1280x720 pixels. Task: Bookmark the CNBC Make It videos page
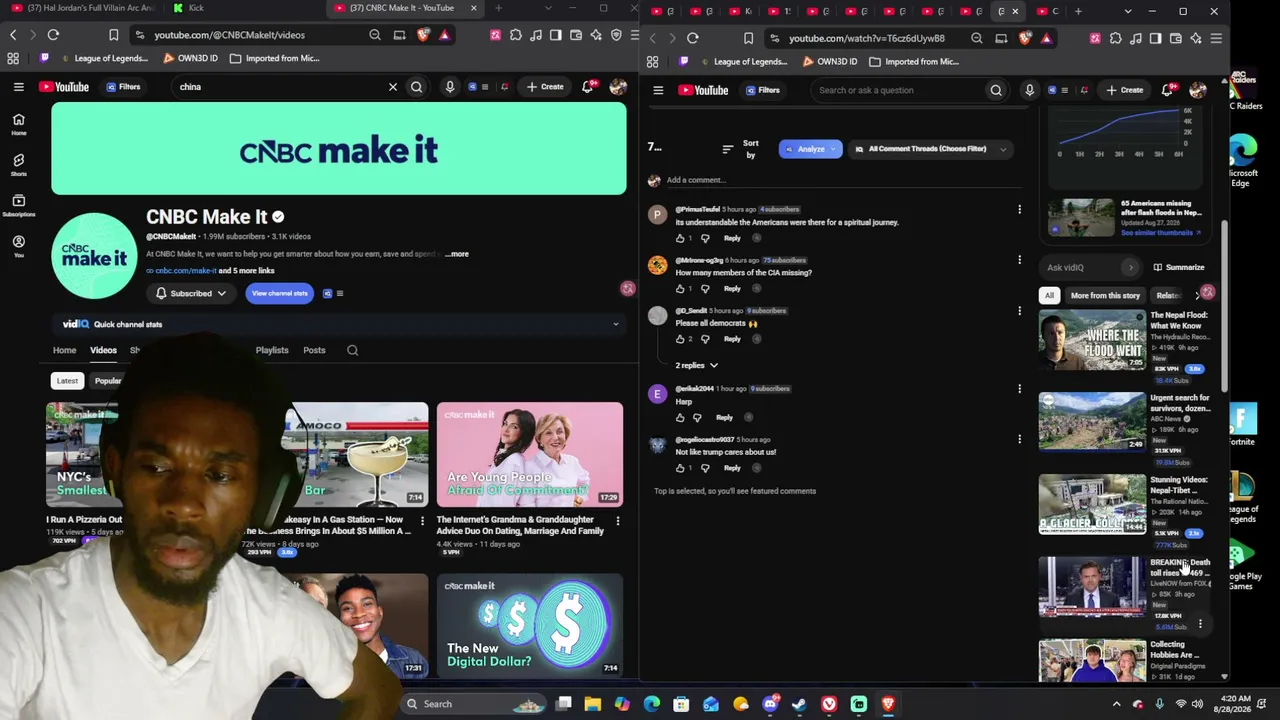click(x=113, y=35)
